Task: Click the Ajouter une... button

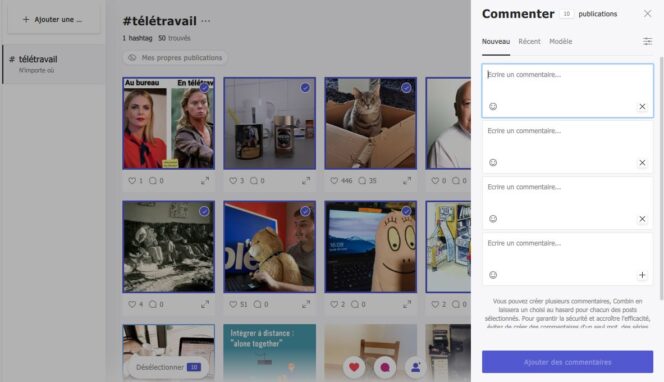Action: click(x=53, y=19)
